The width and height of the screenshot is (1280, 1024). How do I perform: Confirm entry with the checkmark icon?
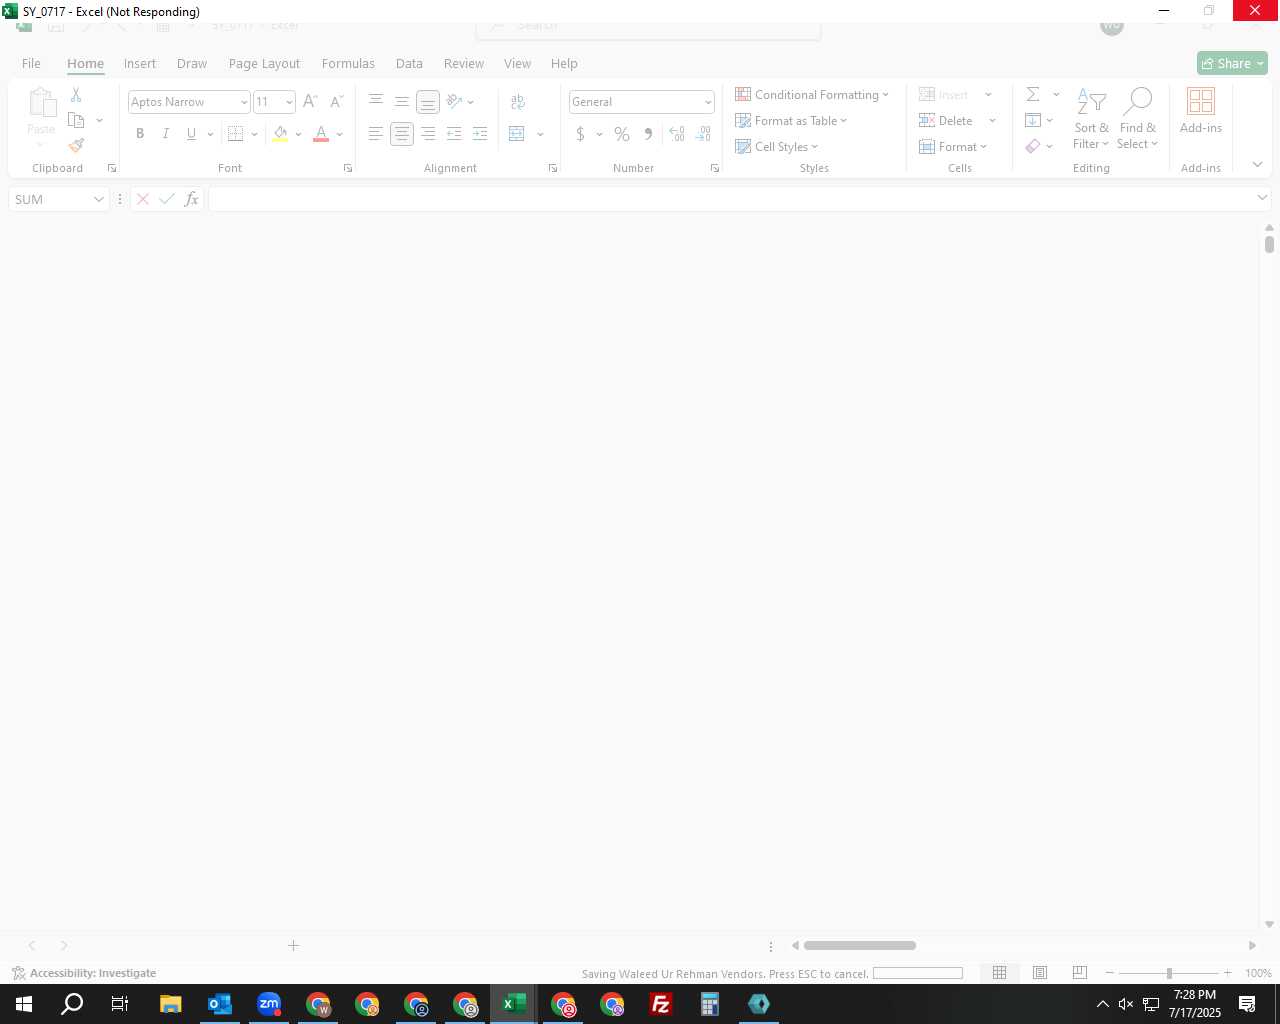click(167, 199)
